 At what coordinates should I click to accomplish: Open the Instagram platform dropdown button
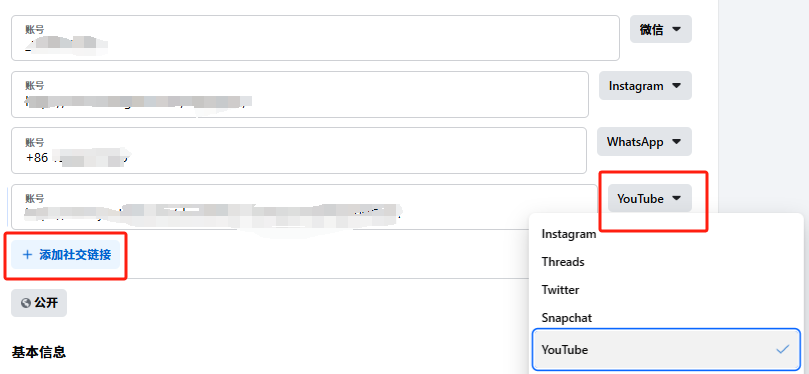[645, 86]
